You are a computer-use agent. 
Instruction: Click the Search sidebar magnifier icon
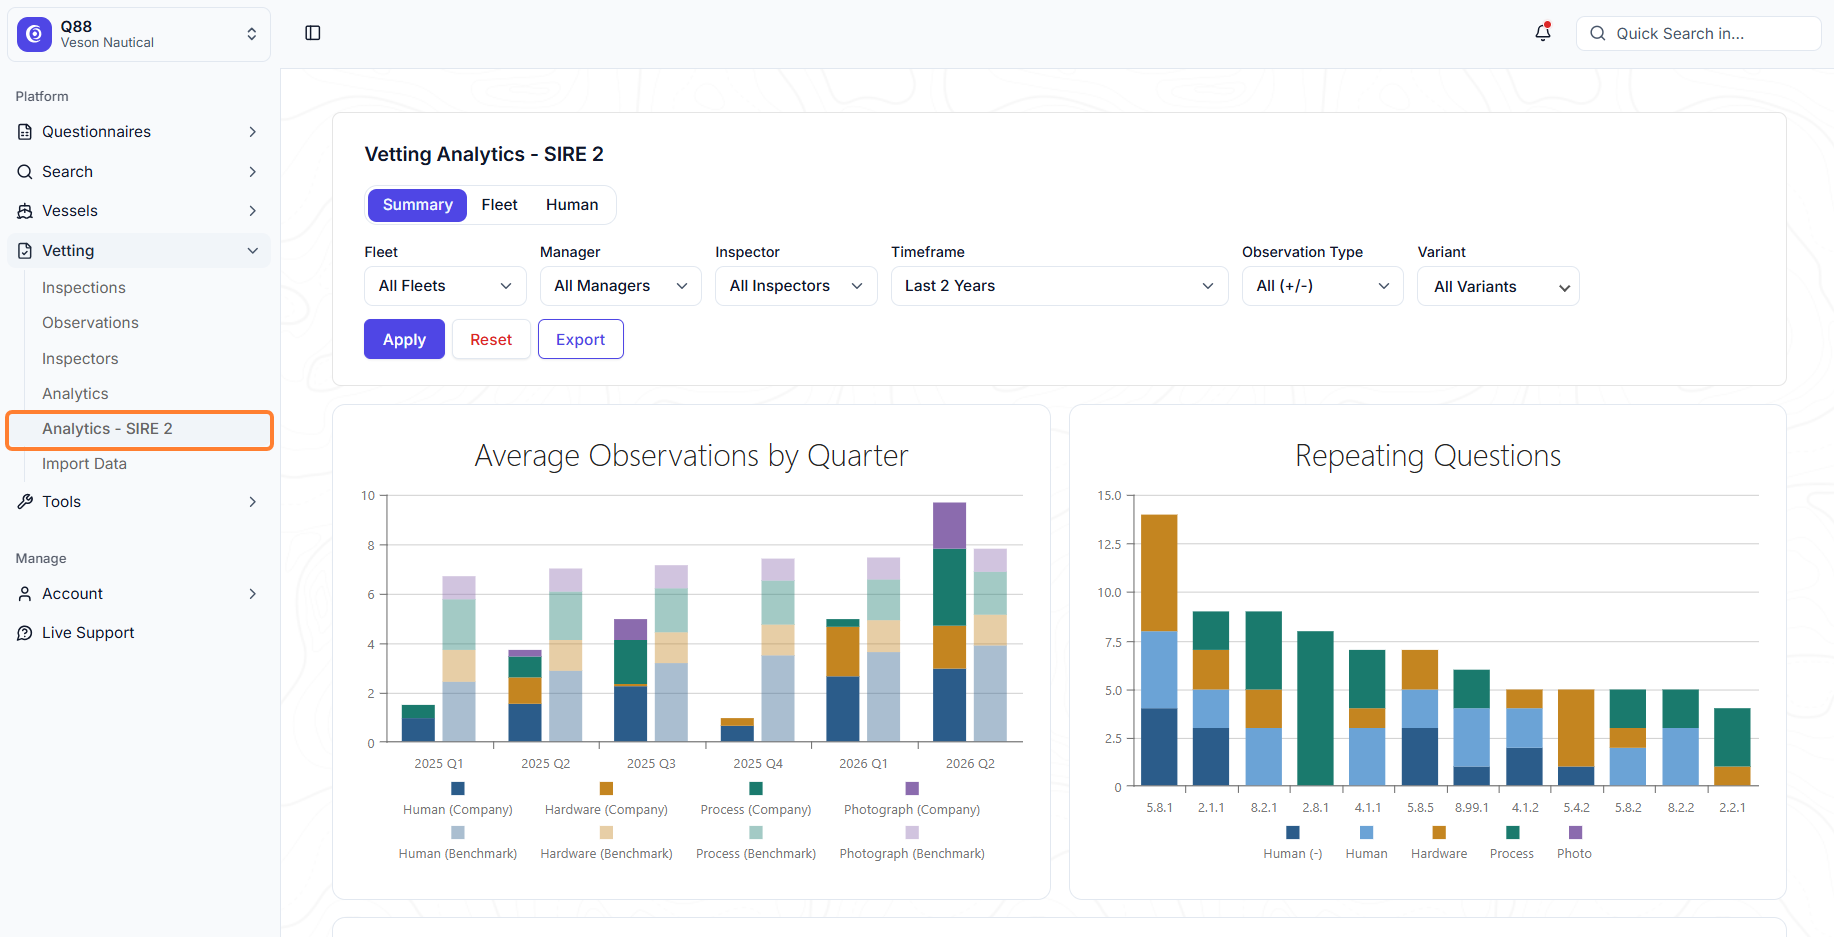25,172
